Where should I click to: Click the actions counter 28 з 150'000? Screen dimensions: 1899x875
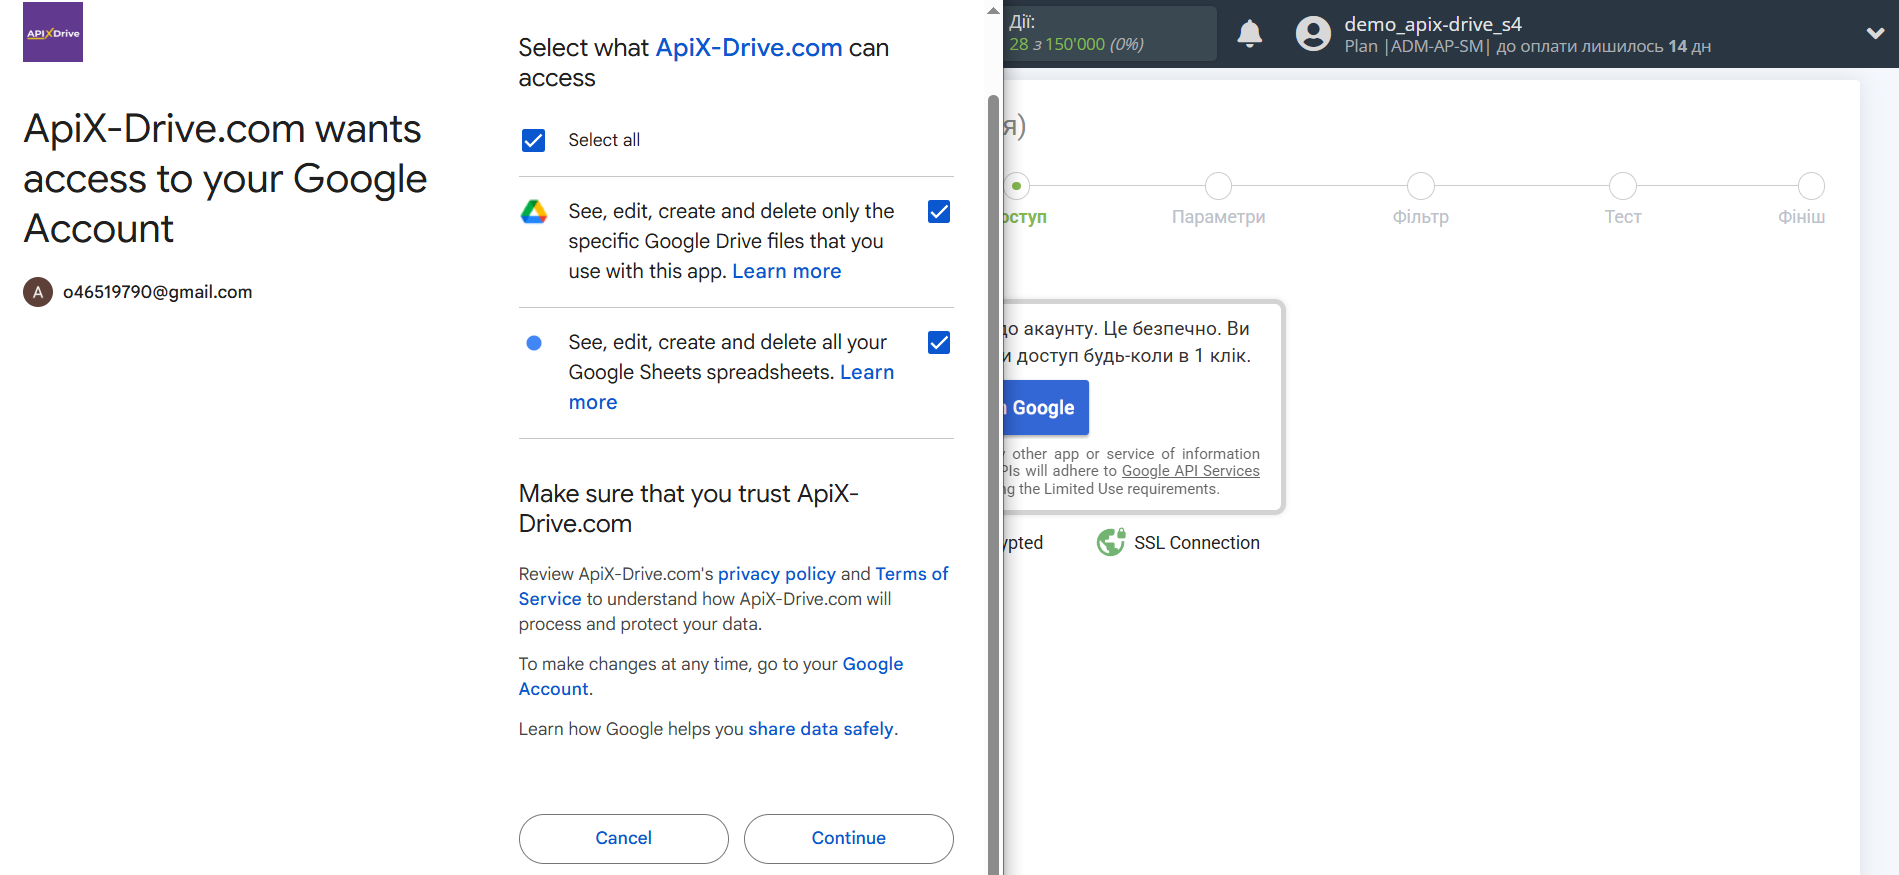[x=1077, y=44]
